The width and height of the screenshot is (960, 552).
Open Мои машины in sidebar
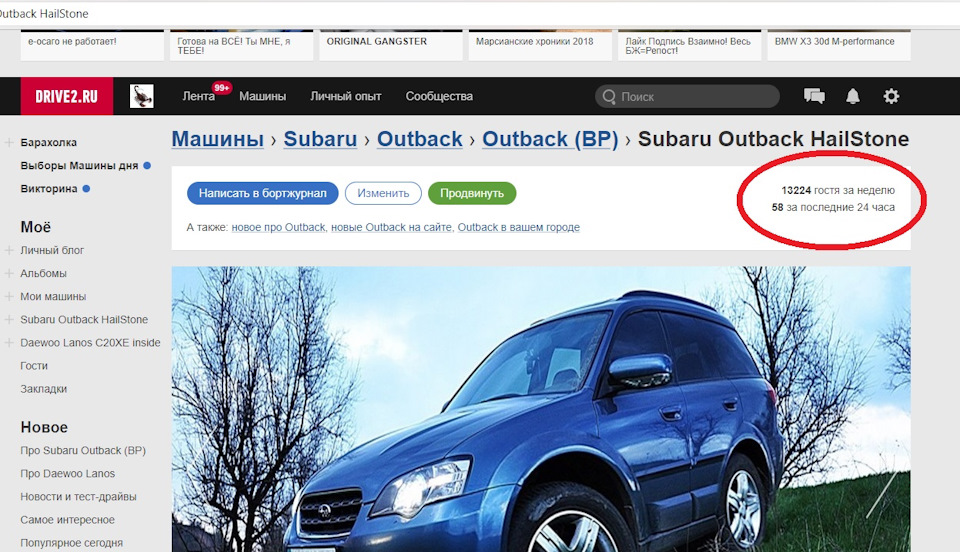click(x=53, y=297)
